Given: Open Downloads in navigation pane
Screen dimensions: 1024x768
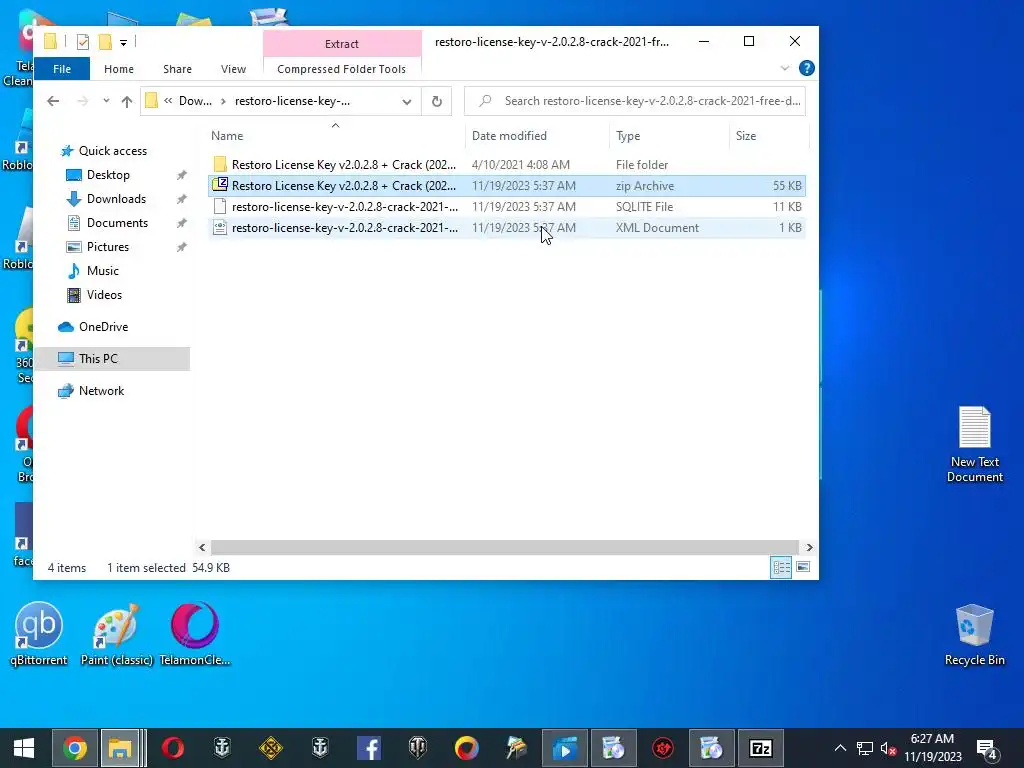Looking at the screenshot, I should pyautogui.click(x=116, y=199).
